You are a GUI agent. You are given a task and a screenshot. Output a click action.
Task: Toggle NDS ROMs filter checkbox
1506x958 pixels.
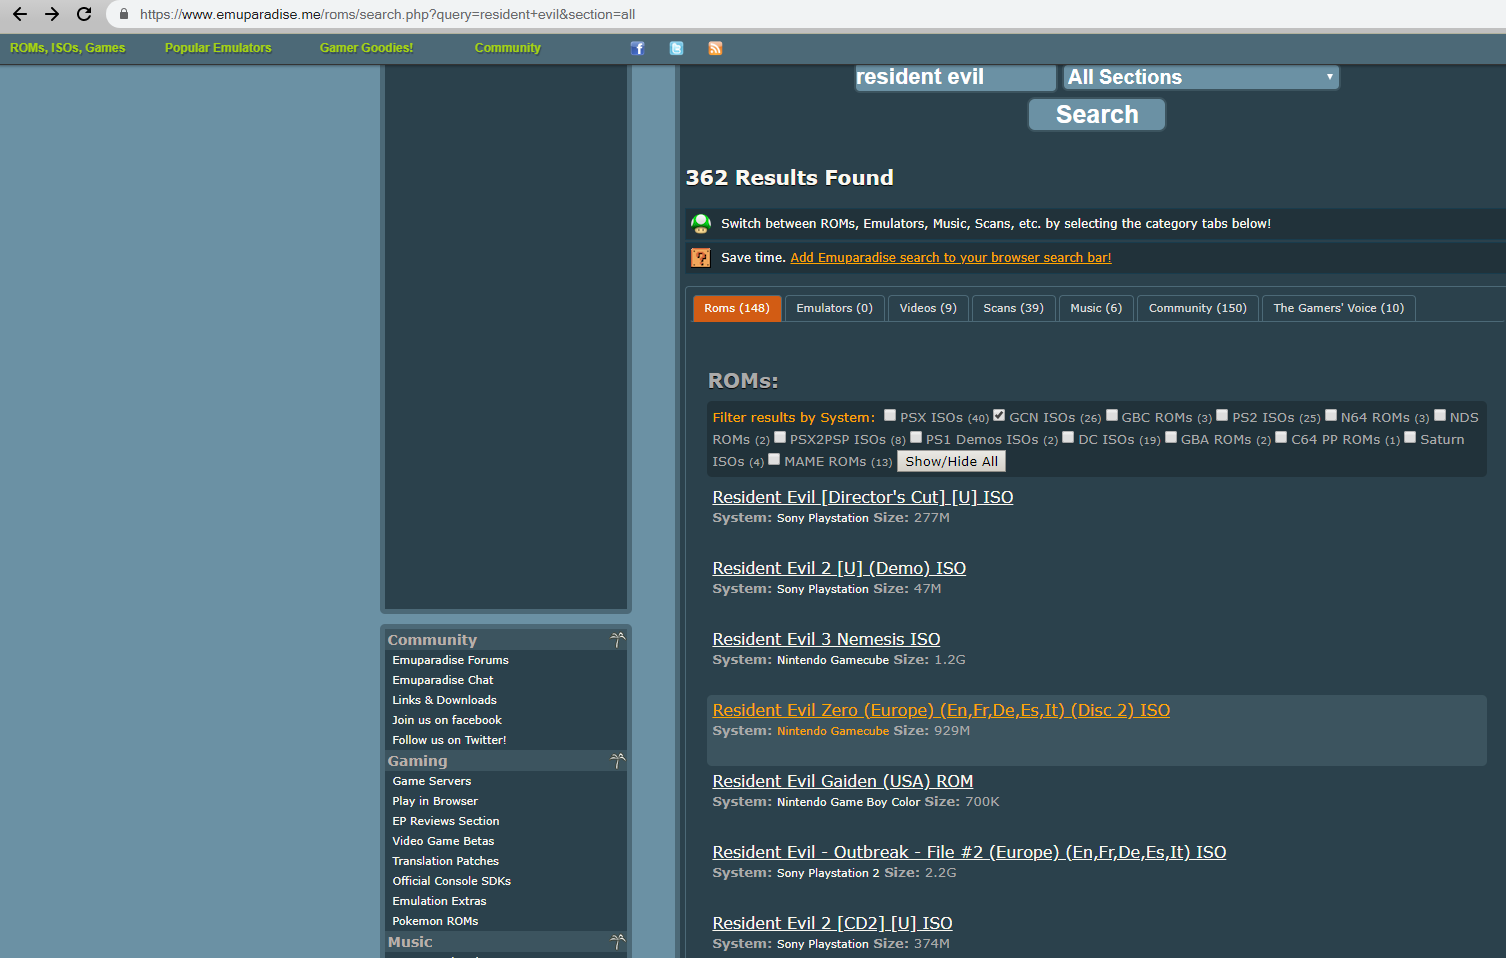click(x=1440, y=415)
